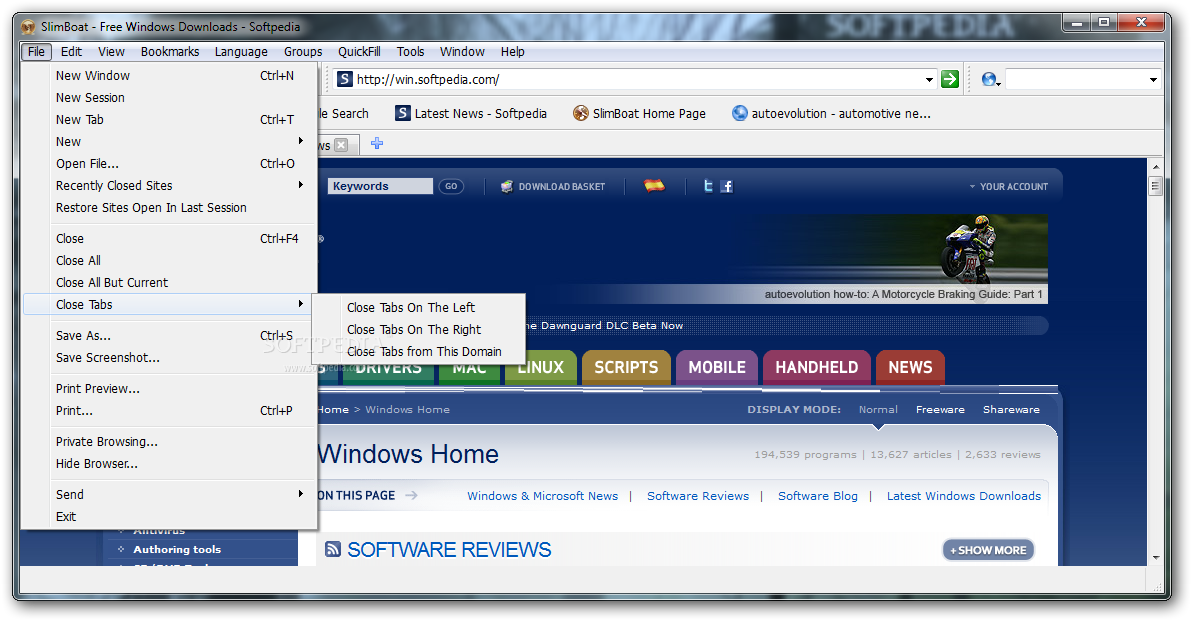Open the Bookmarks menu
Viewport: 1192px width, 621px height.
click(x=170, y=52)
